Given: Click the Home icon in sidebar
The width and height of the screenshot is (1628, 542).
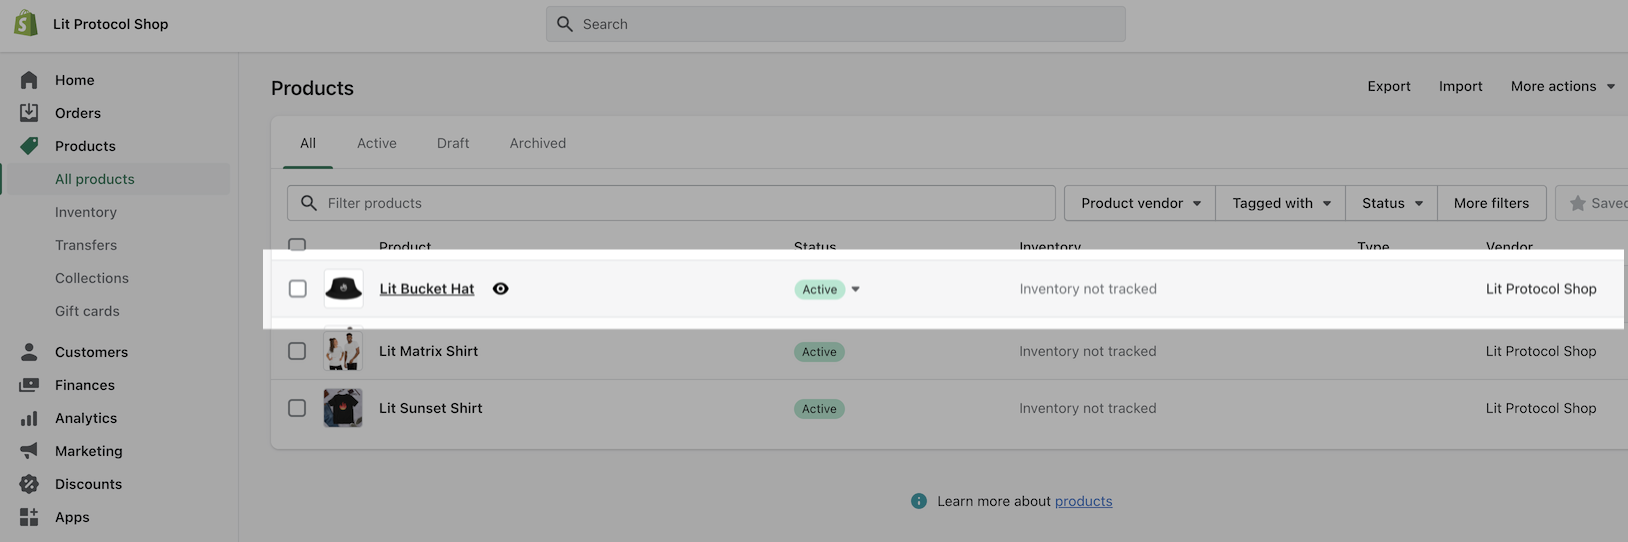Looking at the screenshot, I should coord(29,80).
